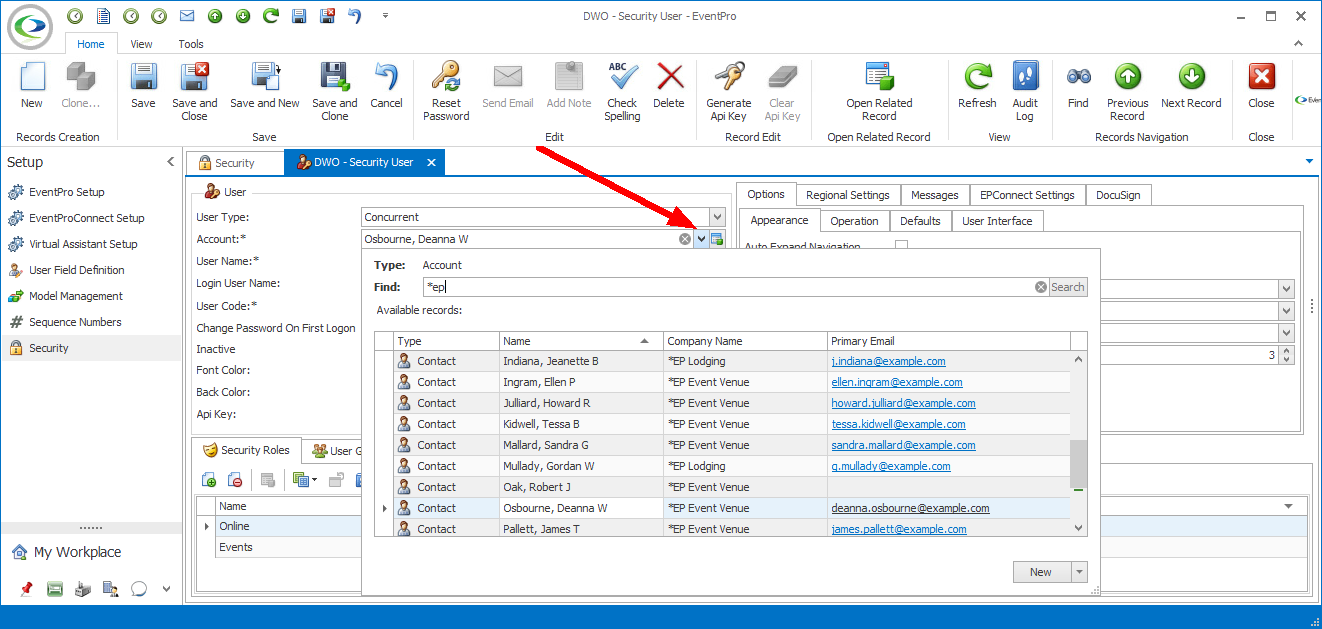
Task: Open the DocuSign tab
Action: tap(1118, 195)
